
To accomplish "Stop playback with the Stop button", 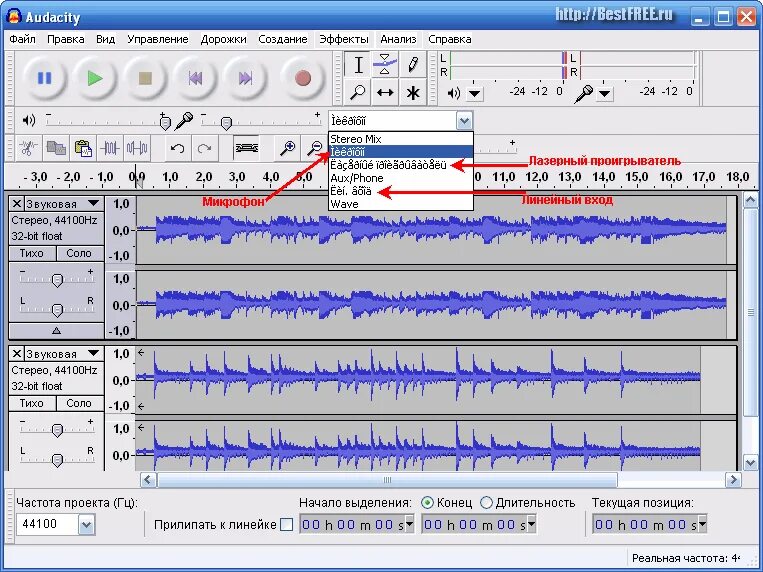I will (145, 78).
